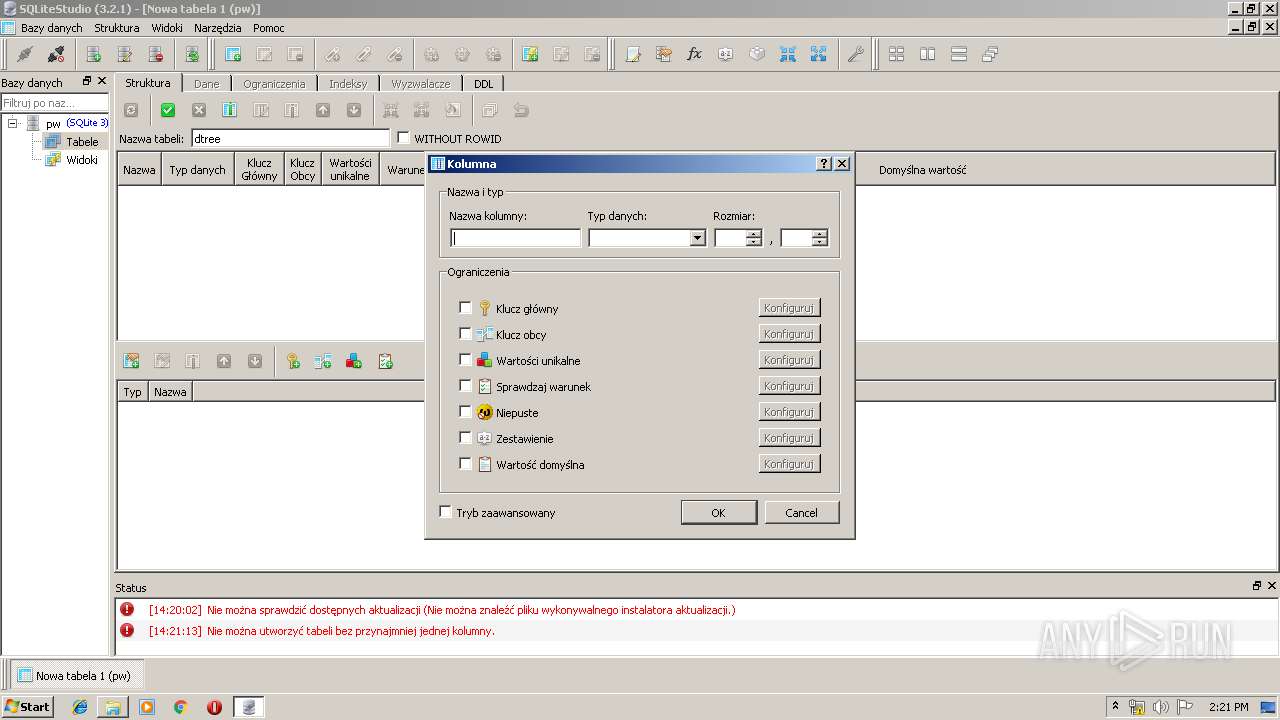Click the tile windows grid icon

pos(897,54)
